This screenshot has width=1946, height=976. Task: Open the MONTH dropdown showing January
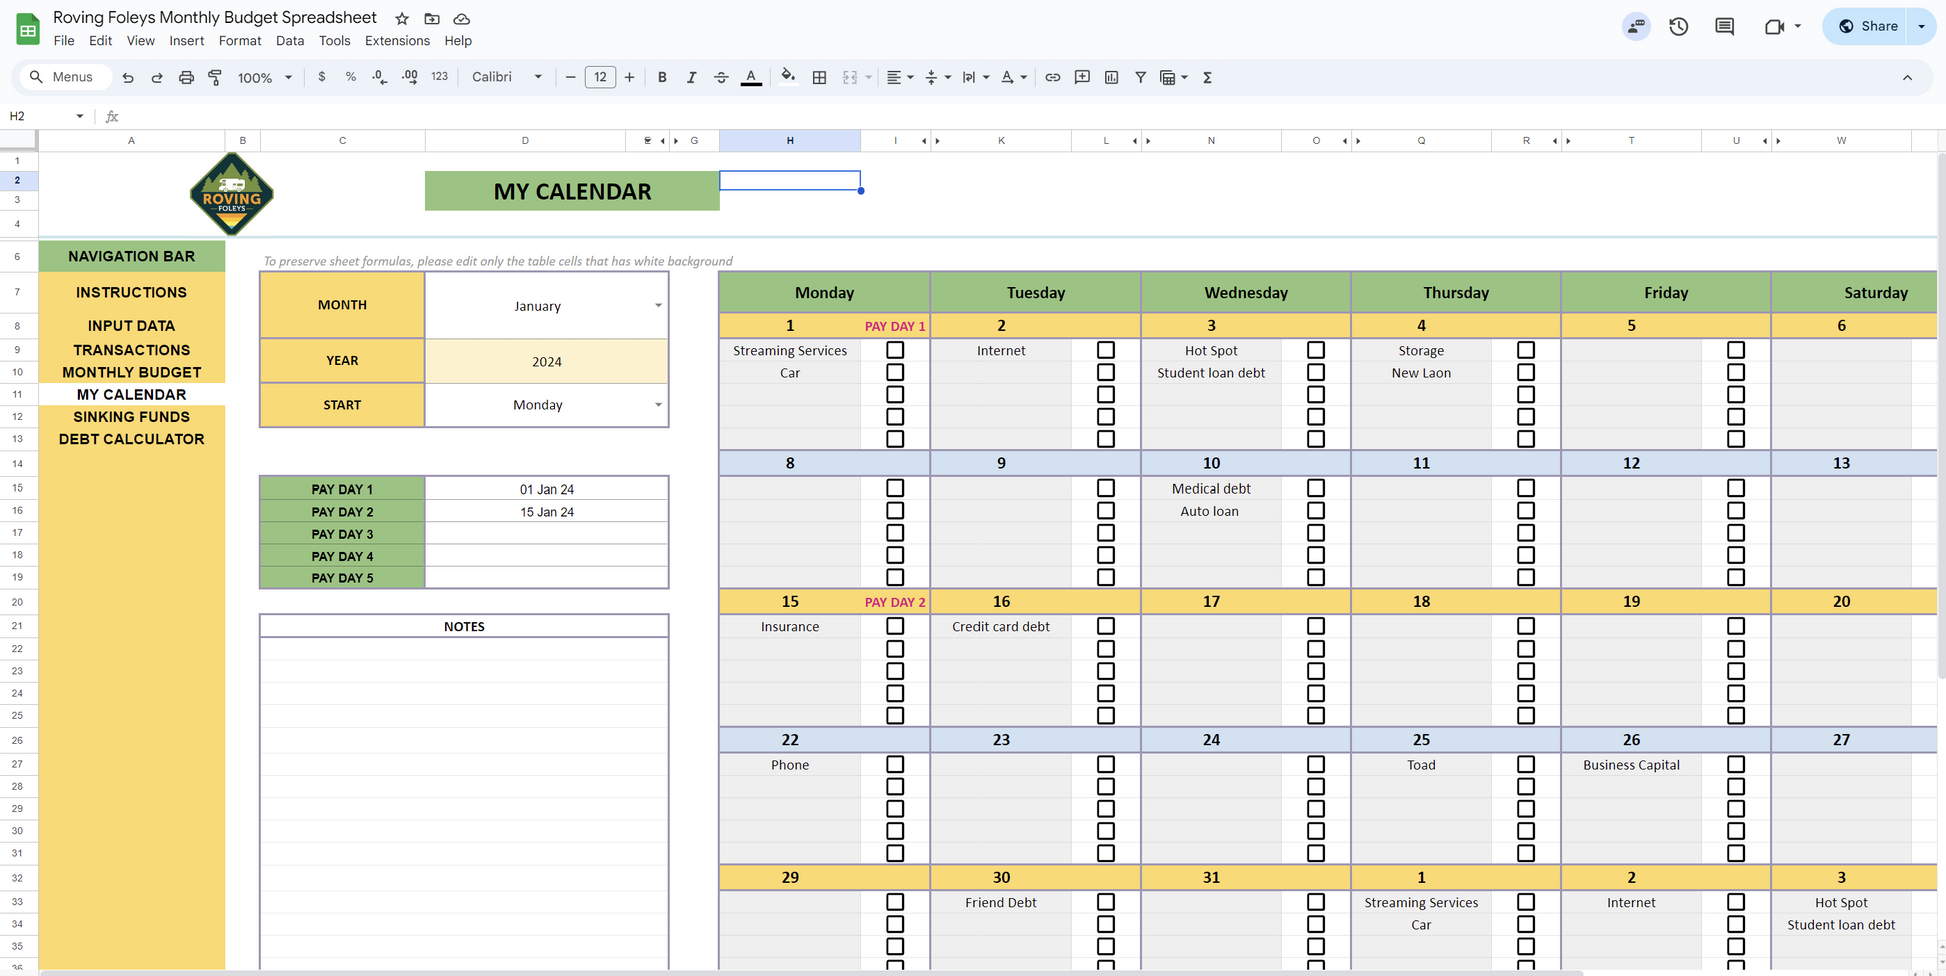[657, 305]
